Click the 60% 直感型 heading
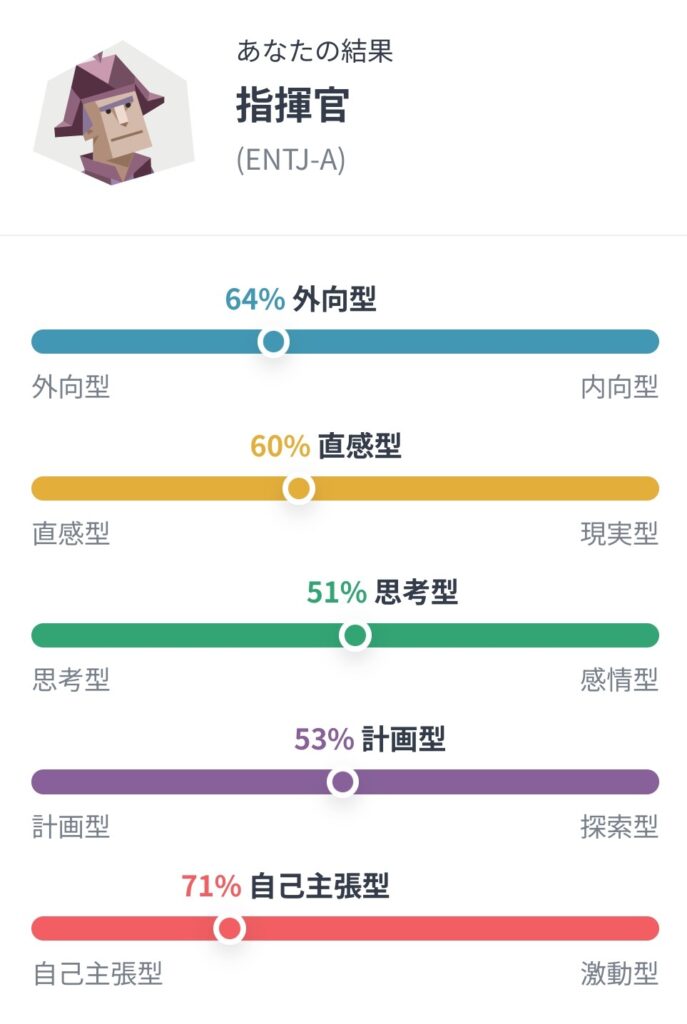 pyautogui.click(x=325, y=446)
